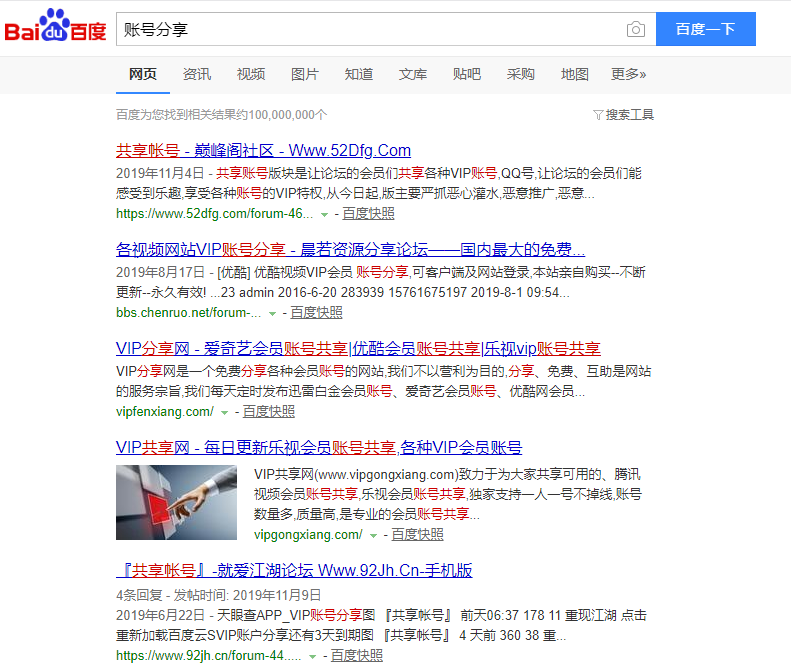The image size is (791, 669).
Task: Expand dropdown arrow next to bbs.chenruo.net URL
Action: 272,314
